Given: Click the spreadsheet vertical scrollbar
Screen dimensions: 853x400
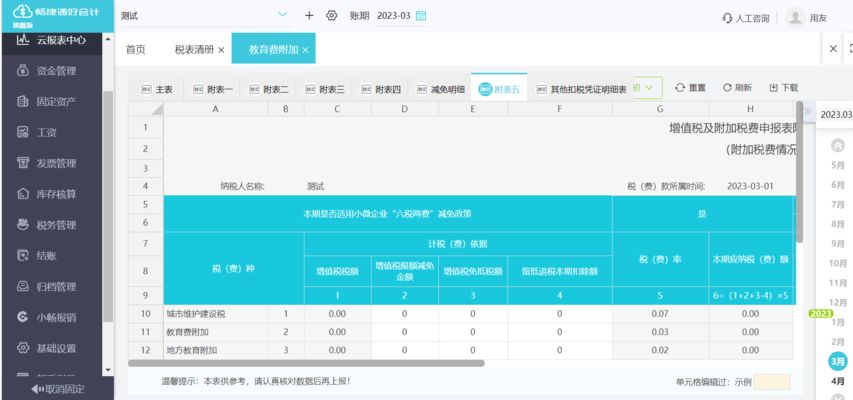Looking at the screenshot, I should [x=799, y=171].
